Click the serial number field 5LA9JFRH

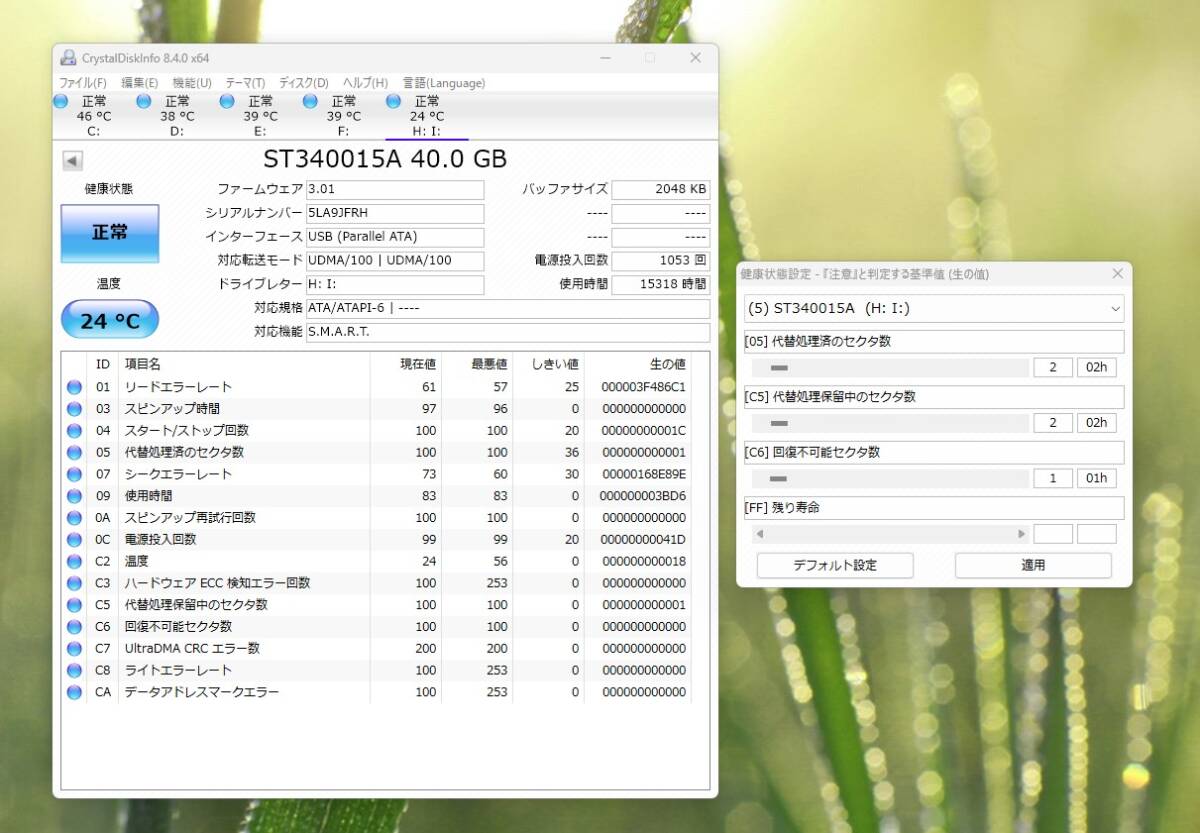click(395, 214)
